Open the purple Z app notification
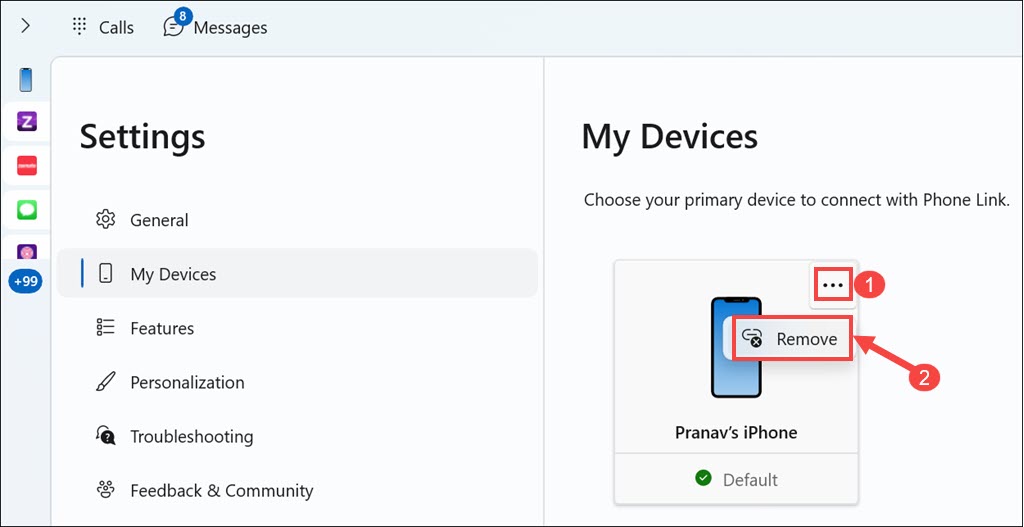Viewport: 1024px width, 527px height. [27, 122]
